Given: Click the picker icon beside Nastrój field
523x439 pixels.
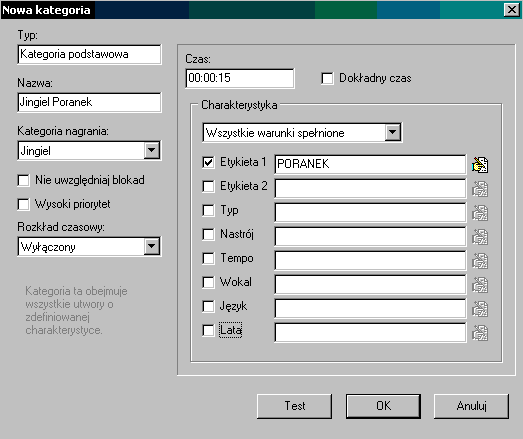Looking at the screenshot, I should [480, 237].
